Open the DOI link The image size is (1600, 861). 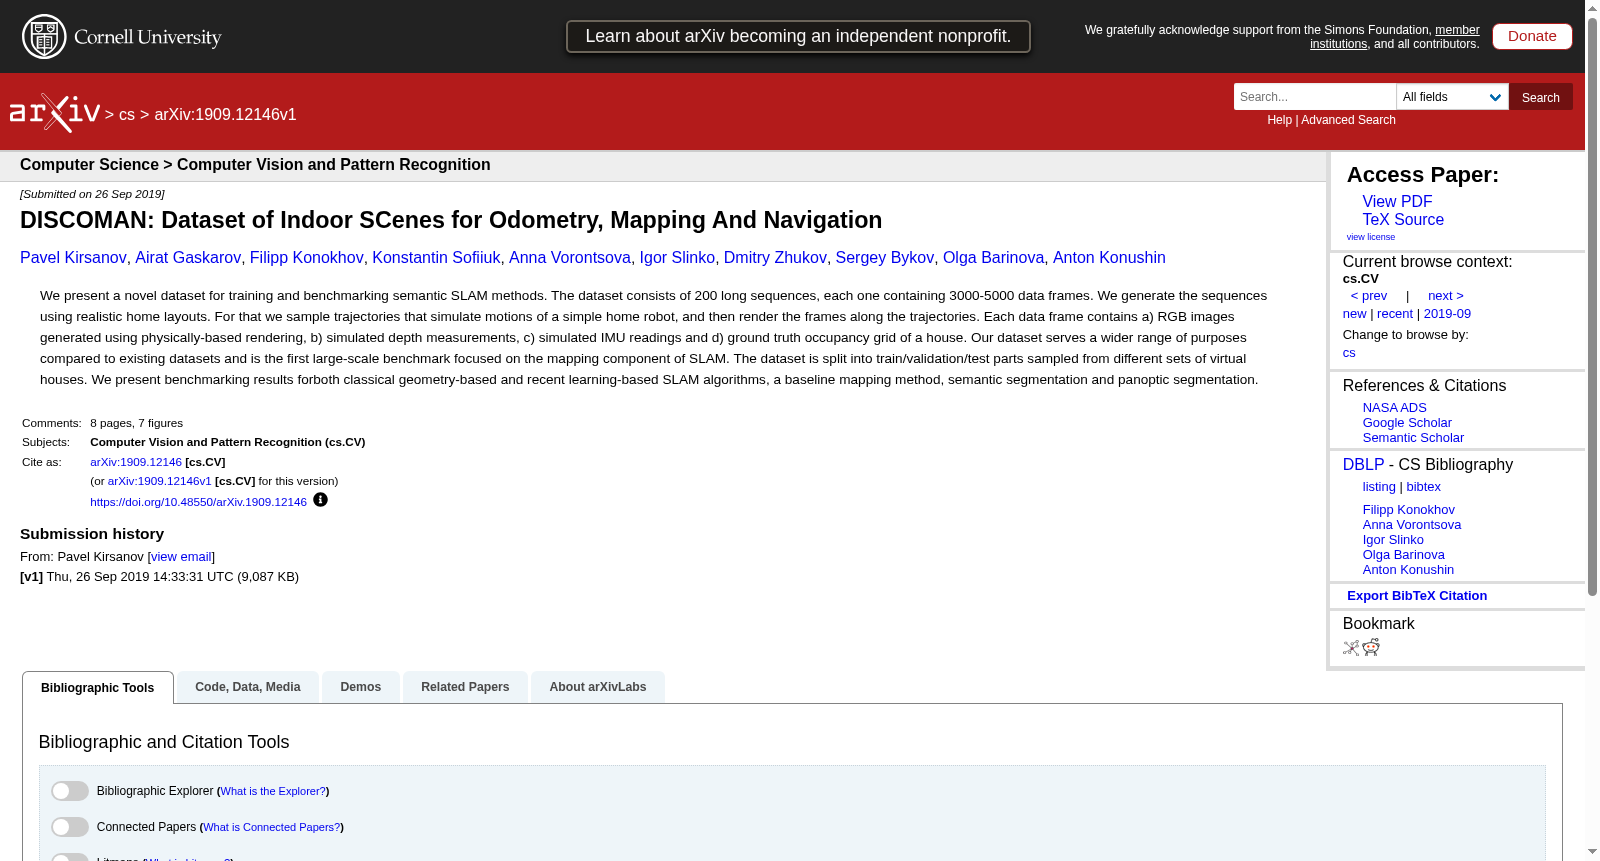tap(198, 502)
